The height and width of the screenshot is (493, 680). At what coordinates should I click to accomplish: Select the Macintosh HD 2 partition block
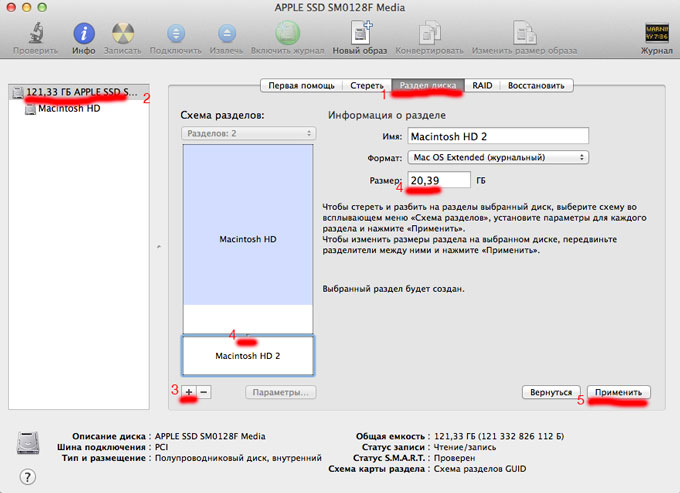pos(248,356)
